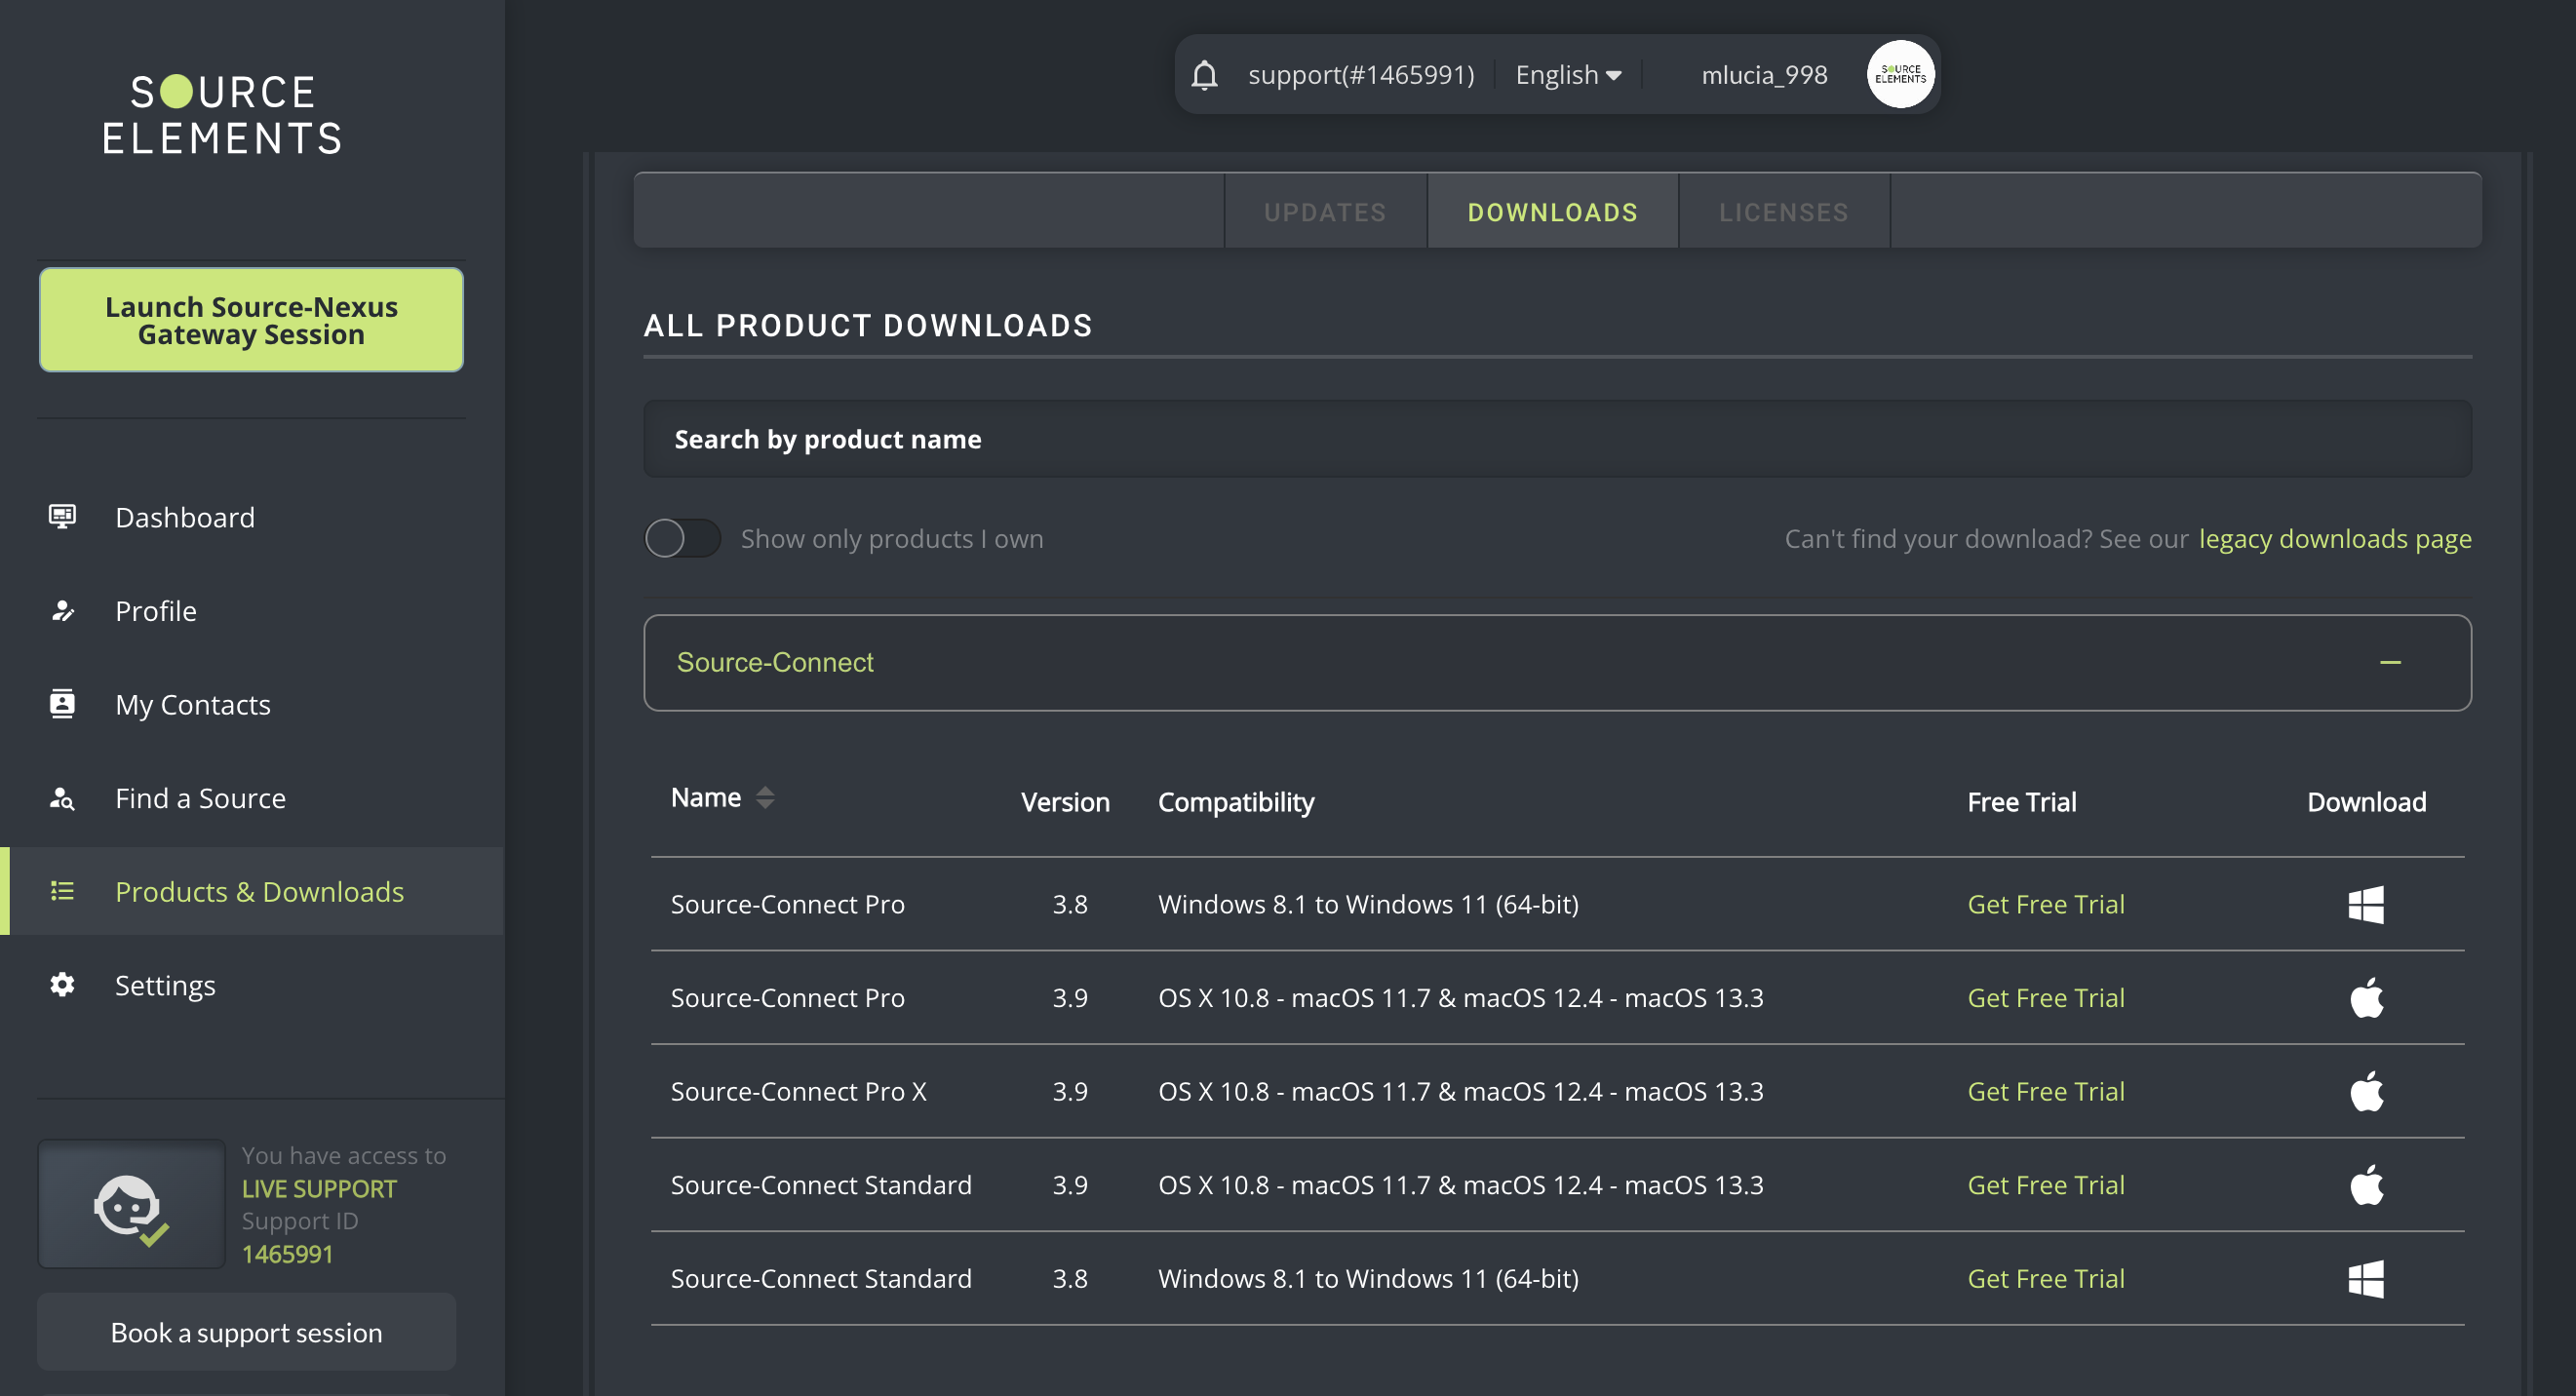Click the Source Elements profile avatar
The height and width of the screenshot is (1396, 2576).
click(x=1899, y=75)
